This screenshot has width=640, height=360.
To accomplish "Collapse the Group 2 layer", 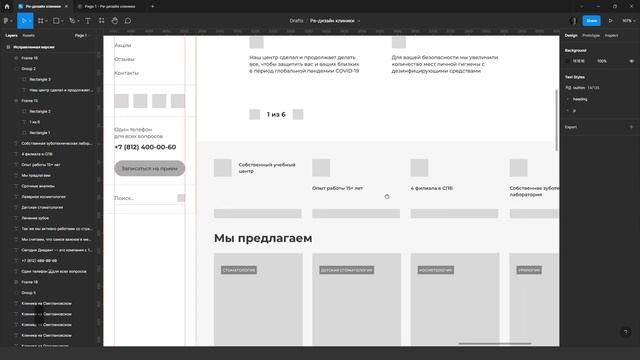I will 16,69.
